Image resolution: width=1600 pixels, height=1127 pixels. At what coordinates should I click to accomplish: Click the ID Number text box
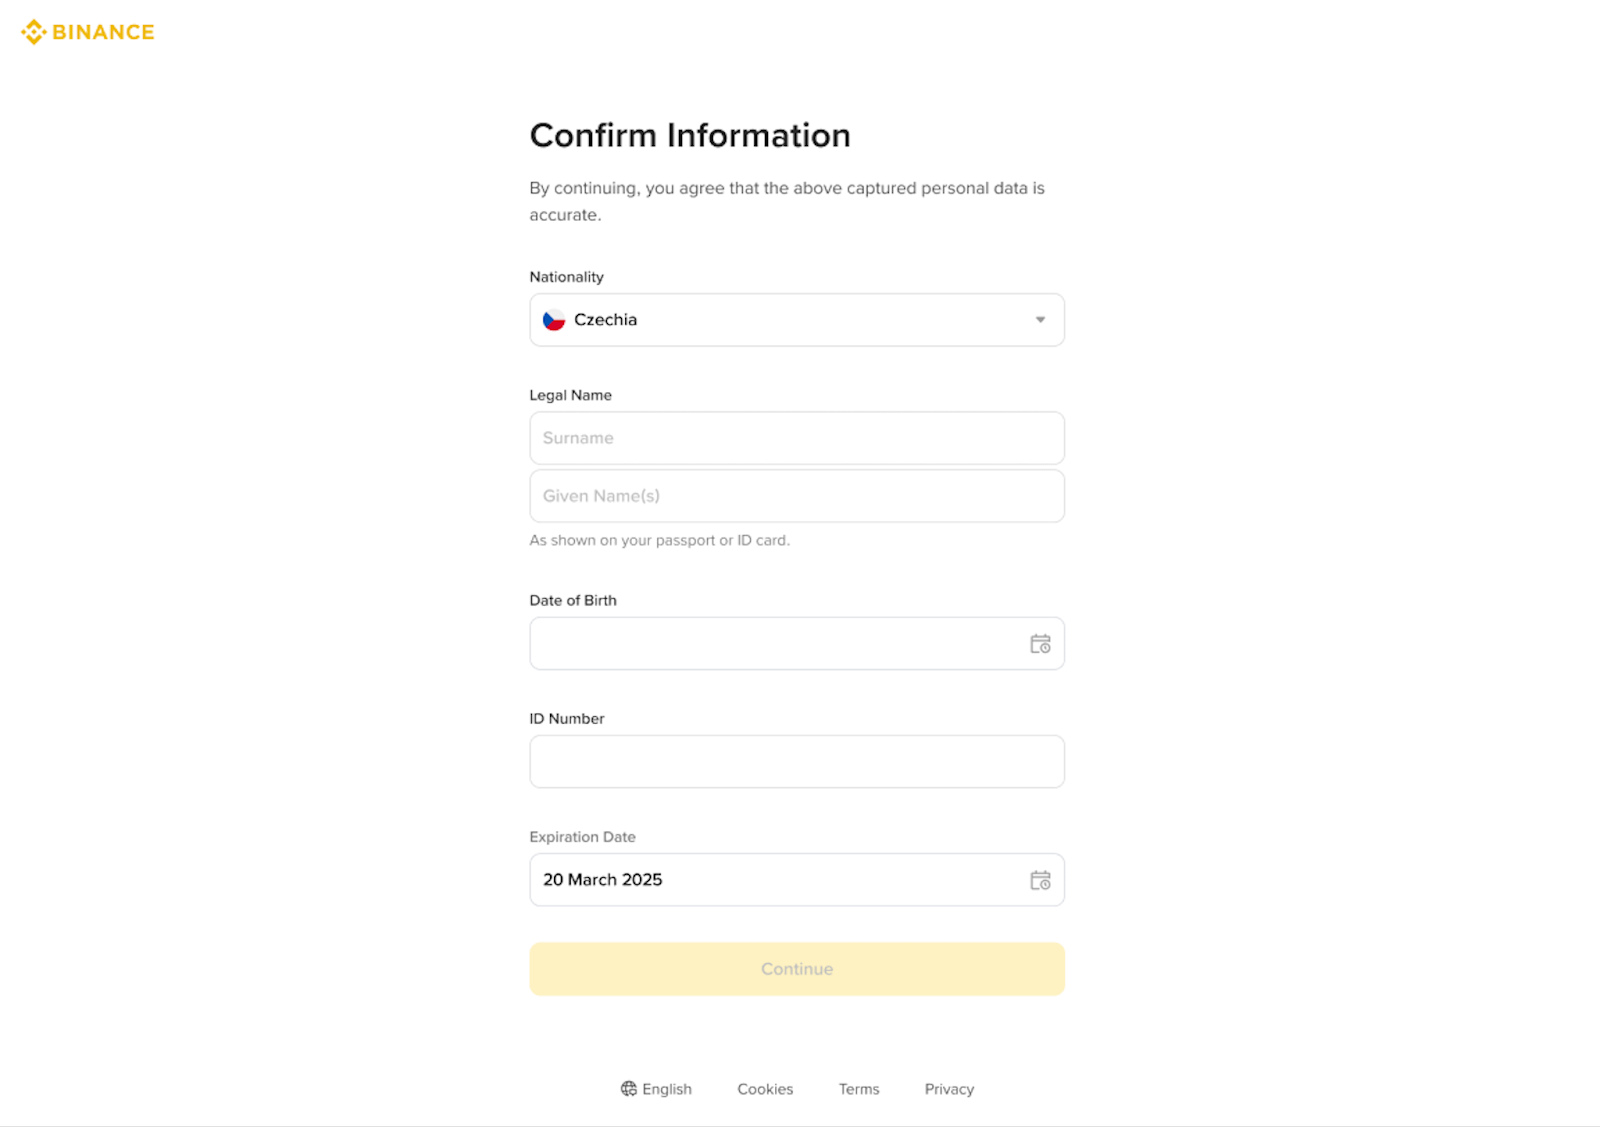pyautogui.click(x=796, y=762)
